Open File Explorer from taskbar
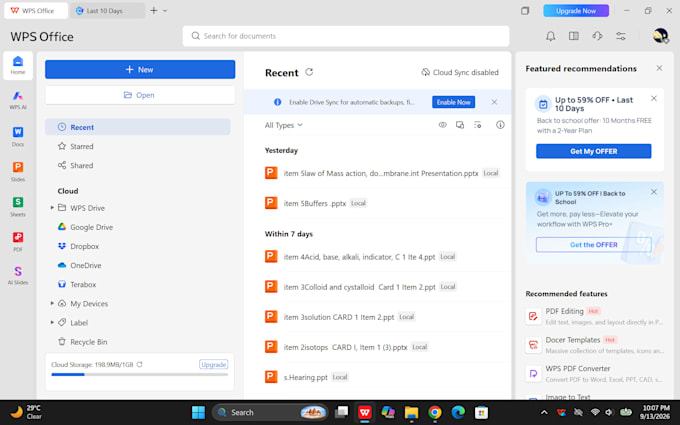The image size is (680, 425). (x=411, y=412)
